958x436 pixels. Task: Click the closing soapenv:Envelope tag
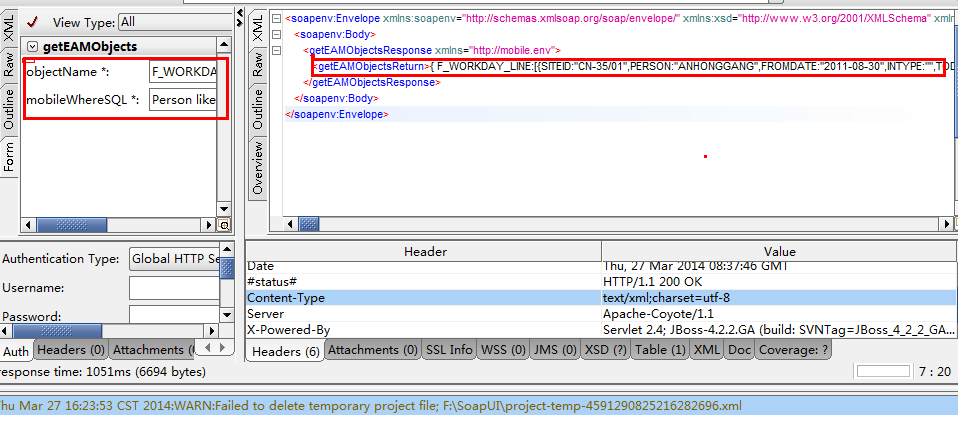[x=337, y=114]
